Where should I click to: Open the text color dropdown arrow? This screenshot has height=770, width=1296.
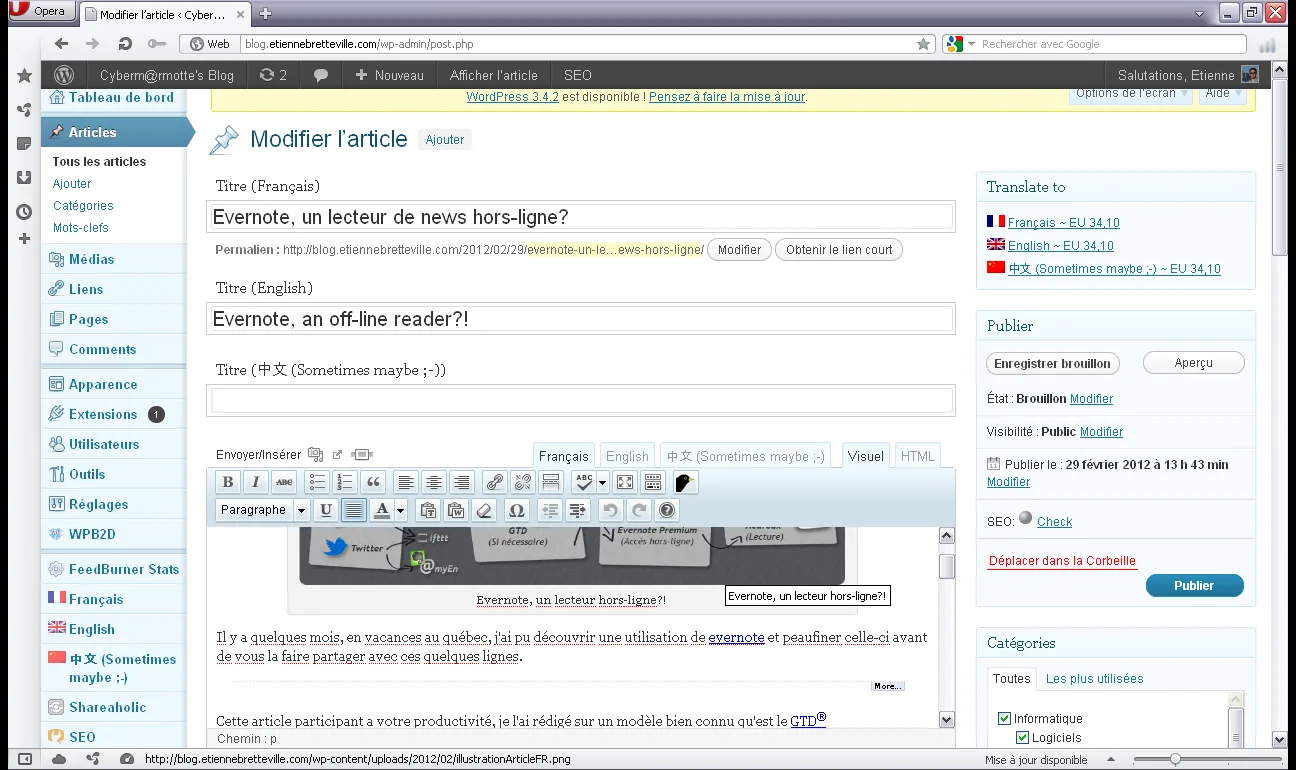coord(400,510)
